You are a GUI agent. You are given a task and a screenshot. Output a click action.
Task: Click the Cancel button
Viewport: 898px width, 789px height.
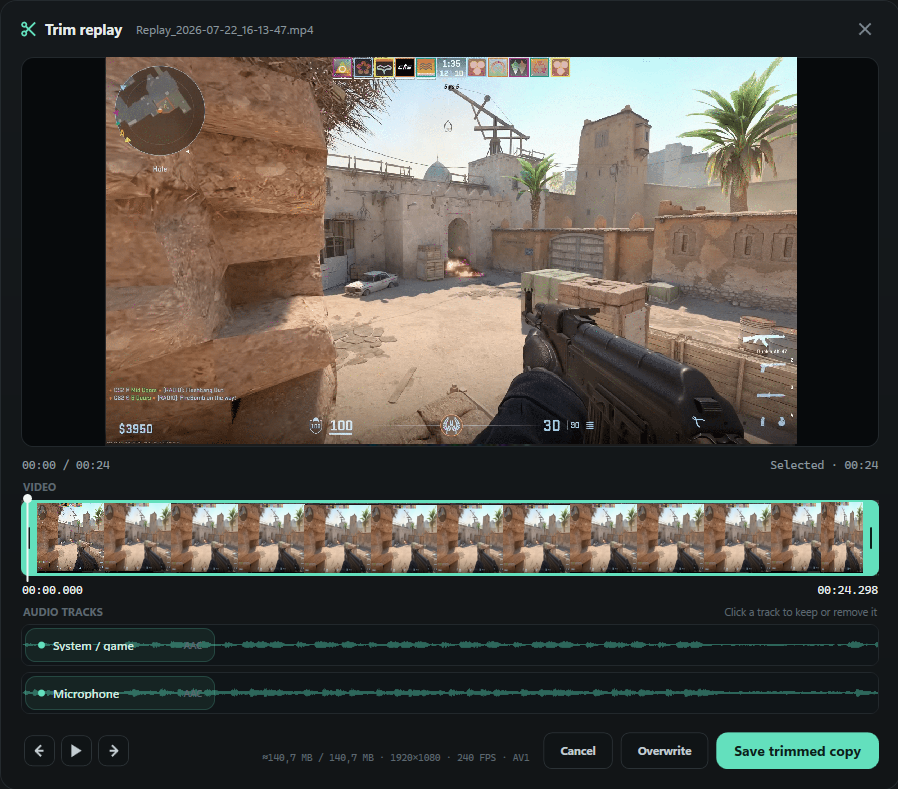(578, 751)
